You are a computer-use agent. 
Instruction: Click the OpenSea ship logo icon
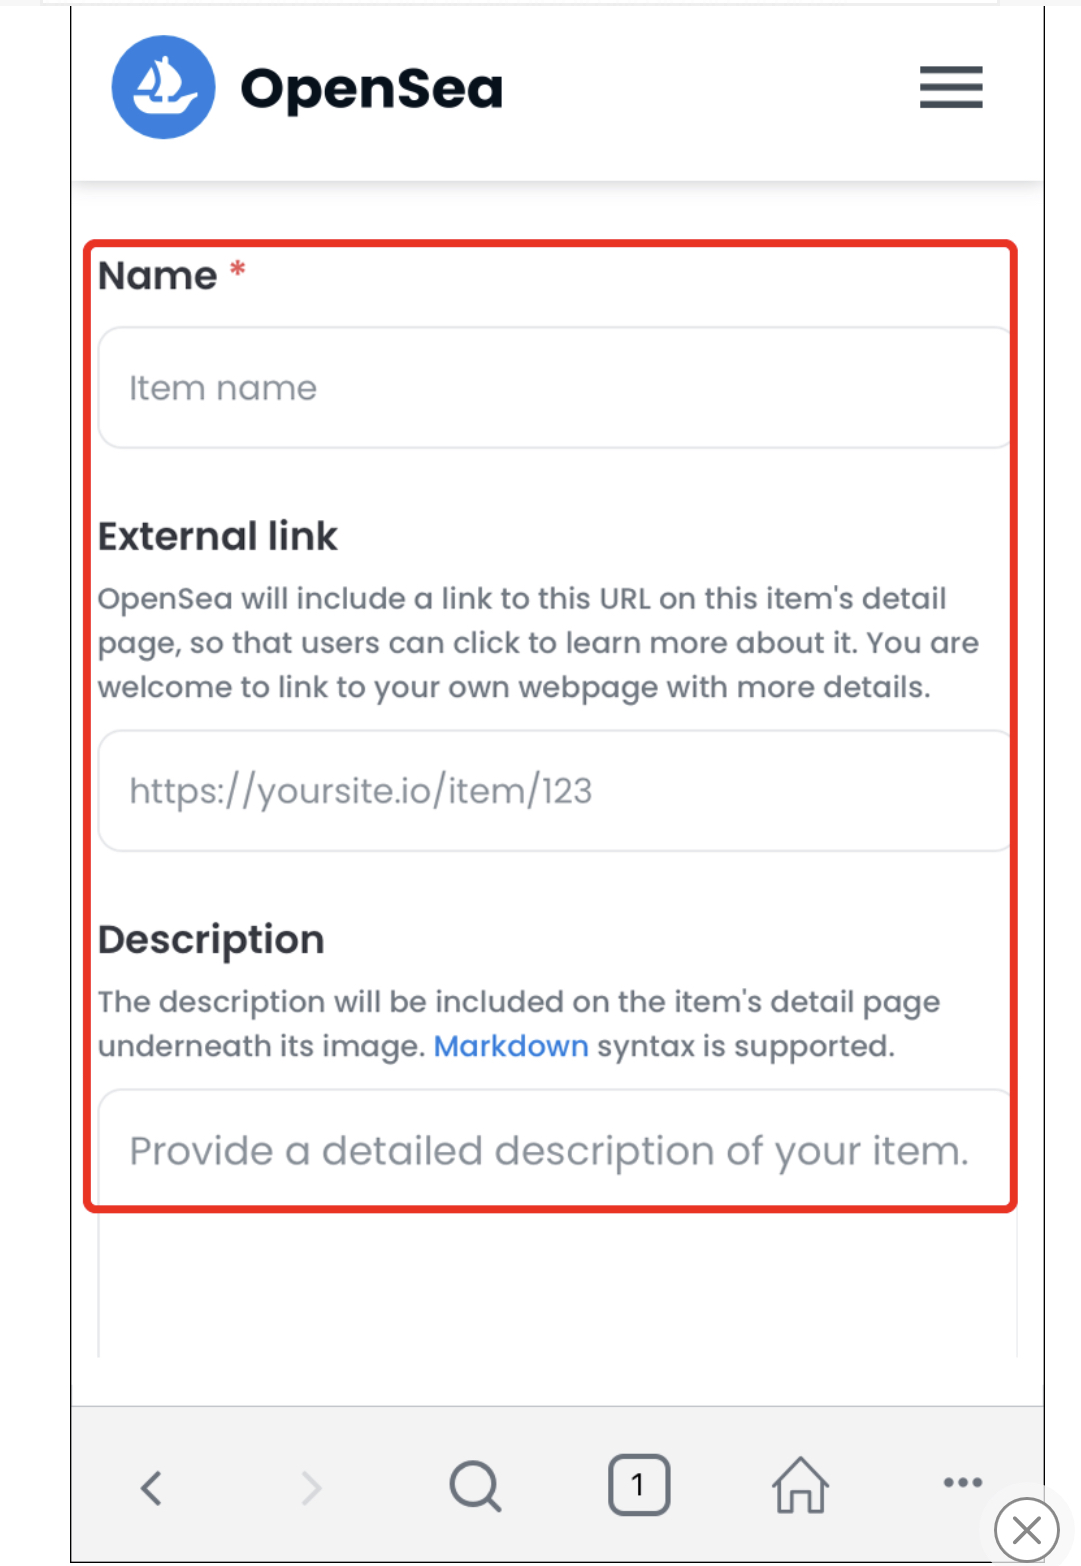pos(163,87)
